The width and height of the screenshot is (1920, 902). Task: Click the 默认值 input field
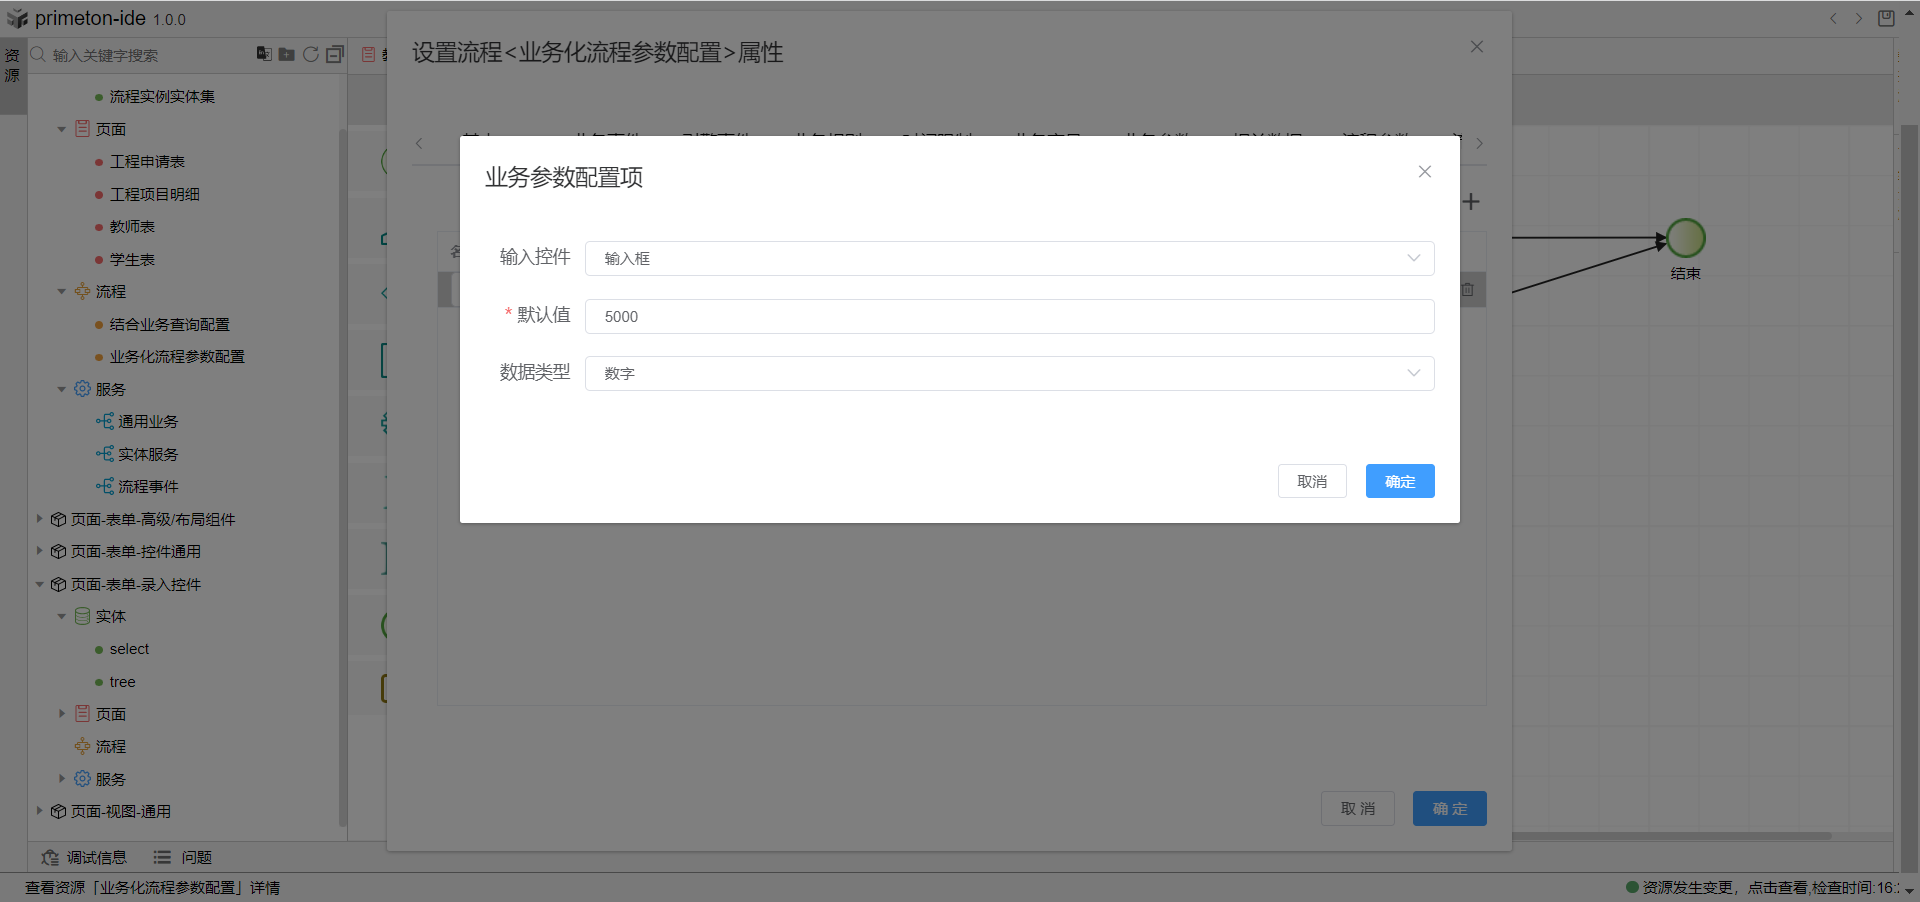pos(1009,316)
